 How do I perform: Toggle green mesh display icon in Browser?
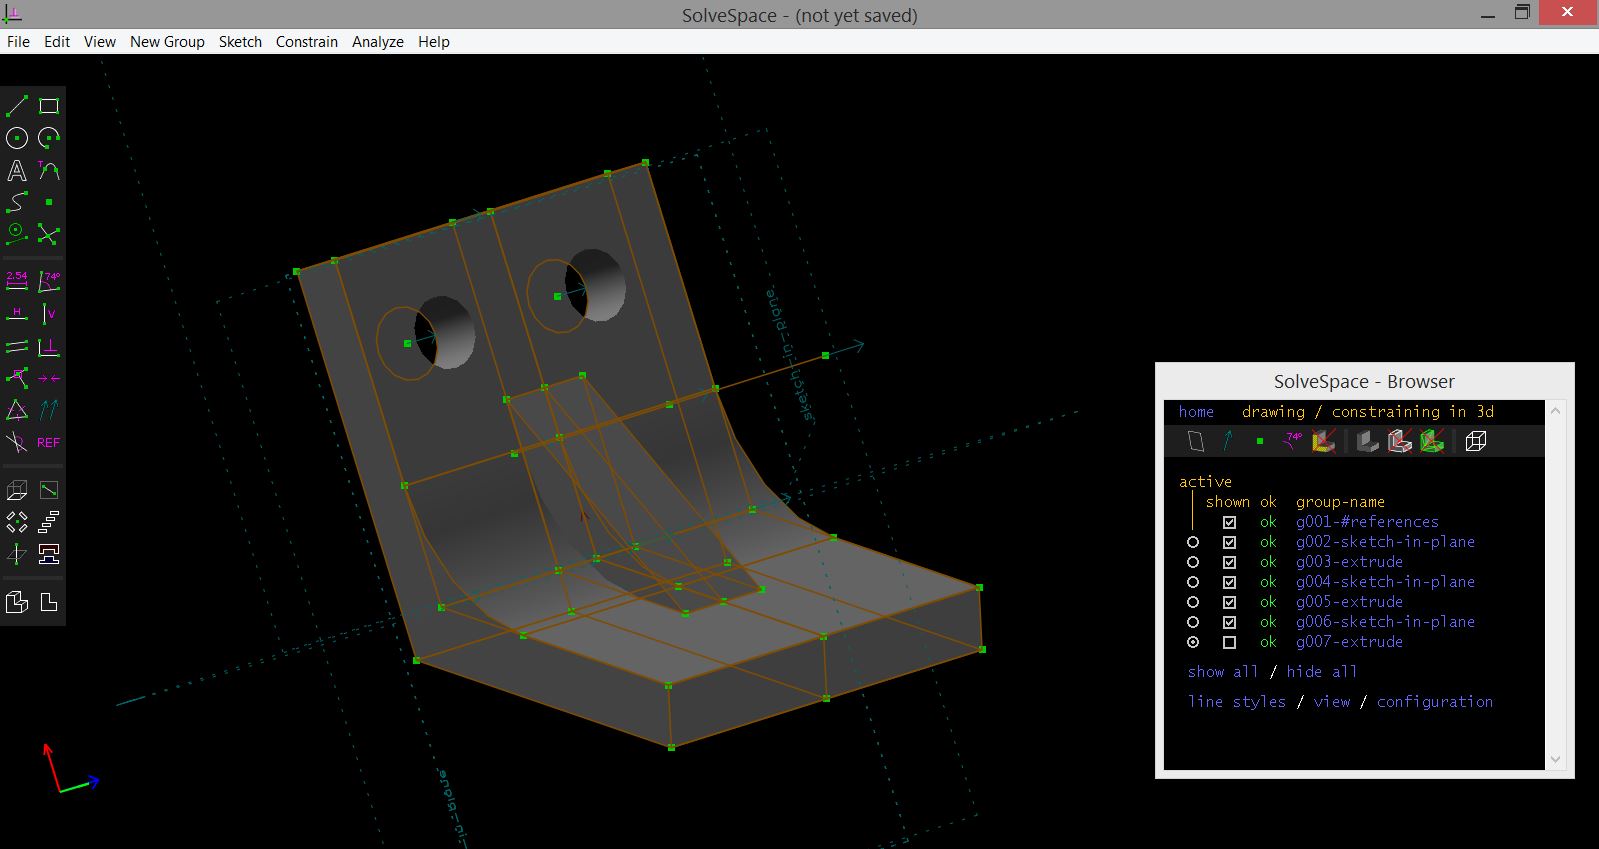[x=1432, y=441]
